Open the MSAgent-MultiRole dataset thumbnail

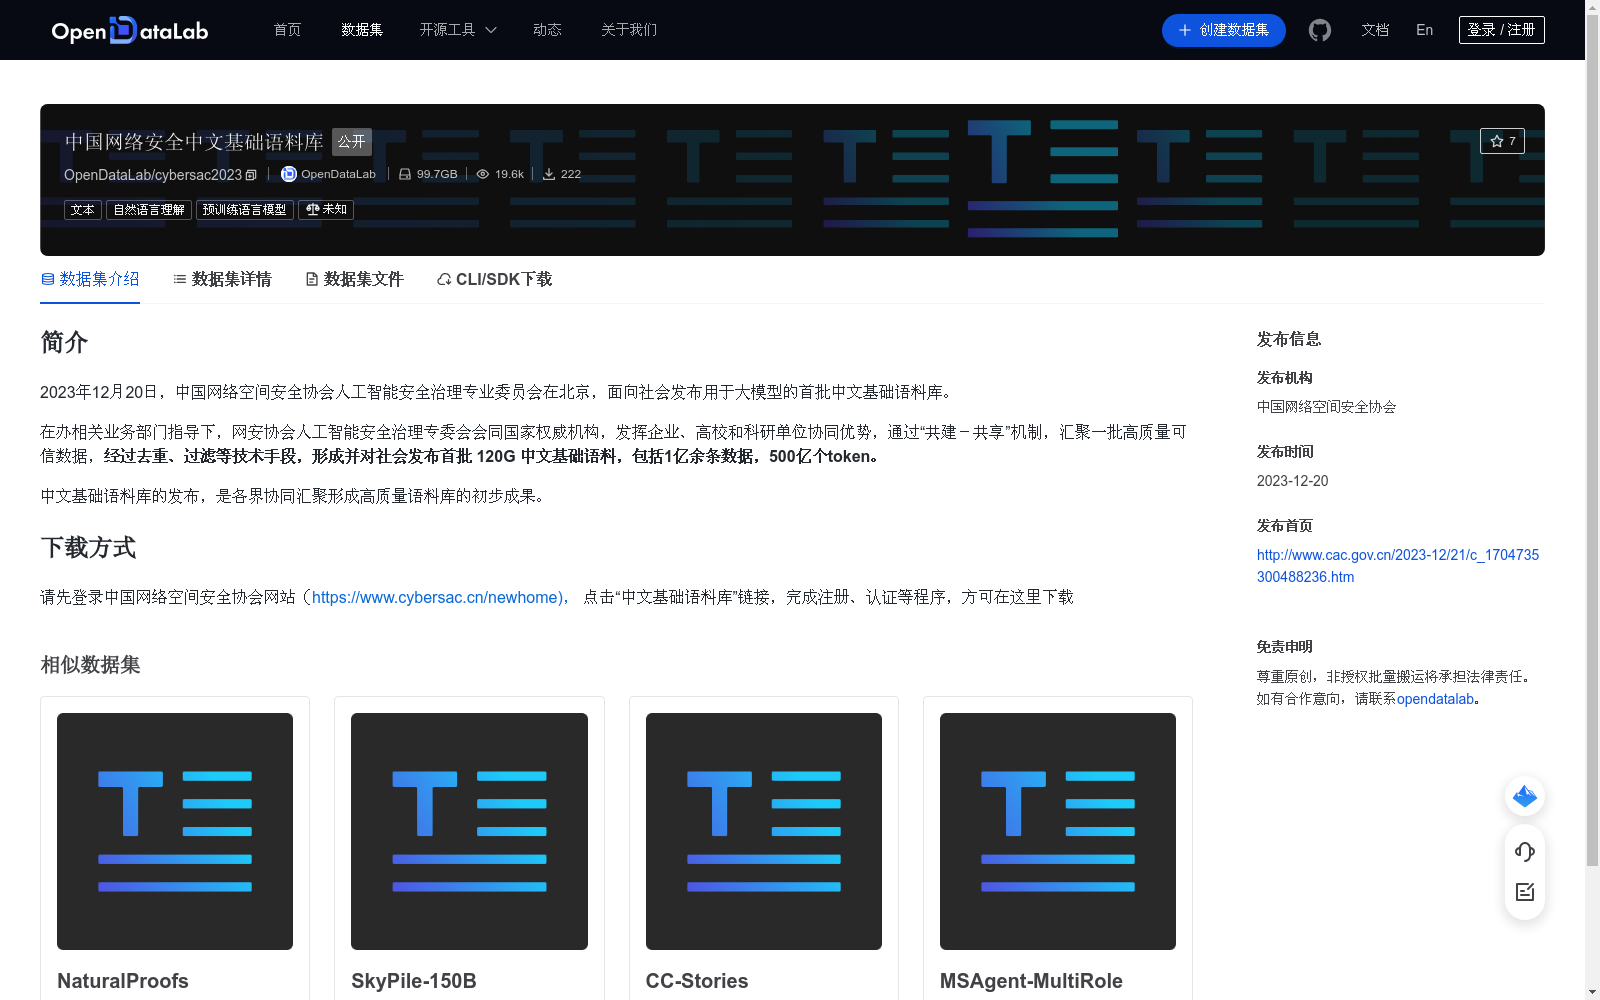point(1058,831)
